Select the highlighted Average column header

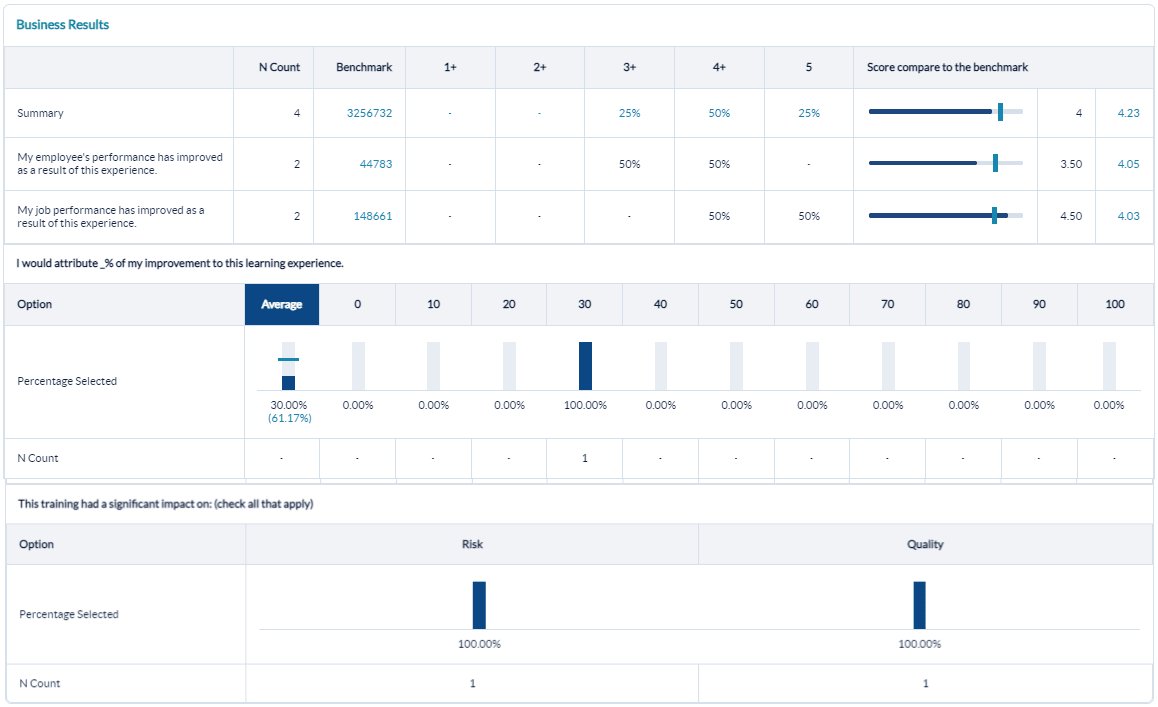[281, 304]
